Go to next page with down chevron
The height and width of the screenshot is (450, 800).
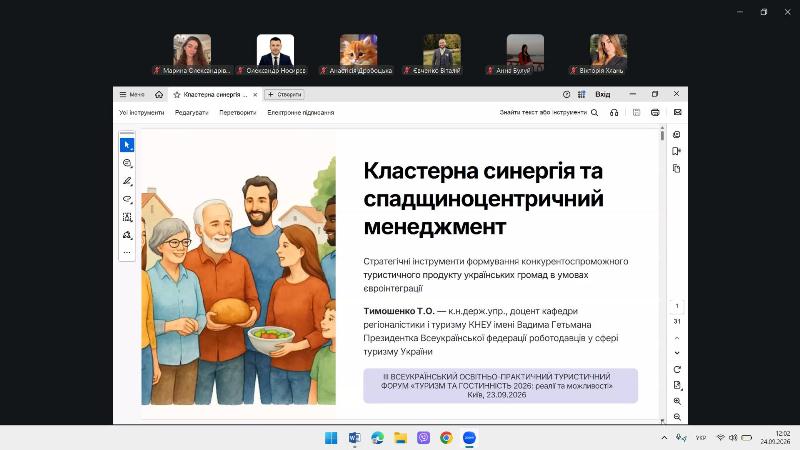pos(677,353)
